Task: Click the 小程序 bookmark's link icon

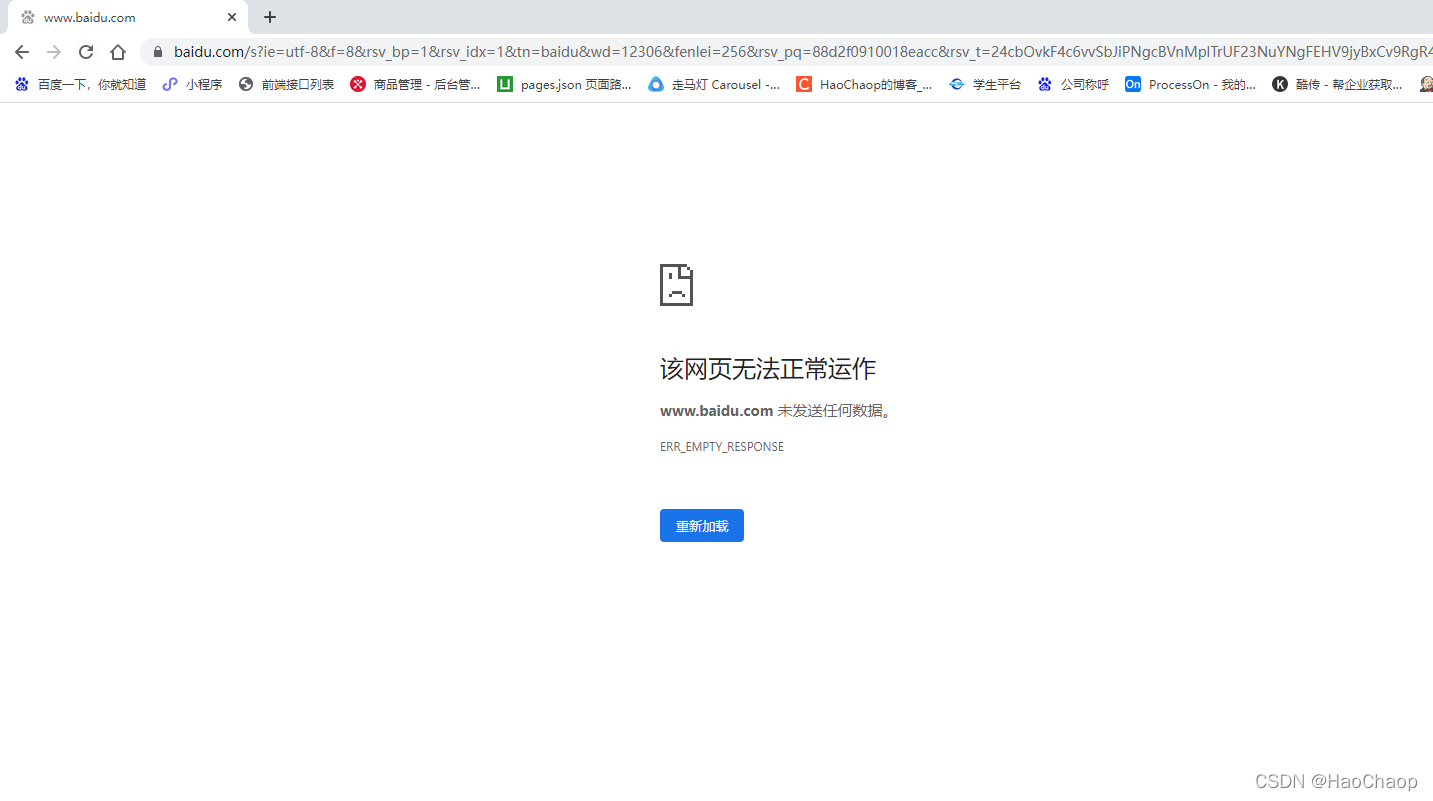Action: (170, 85)
